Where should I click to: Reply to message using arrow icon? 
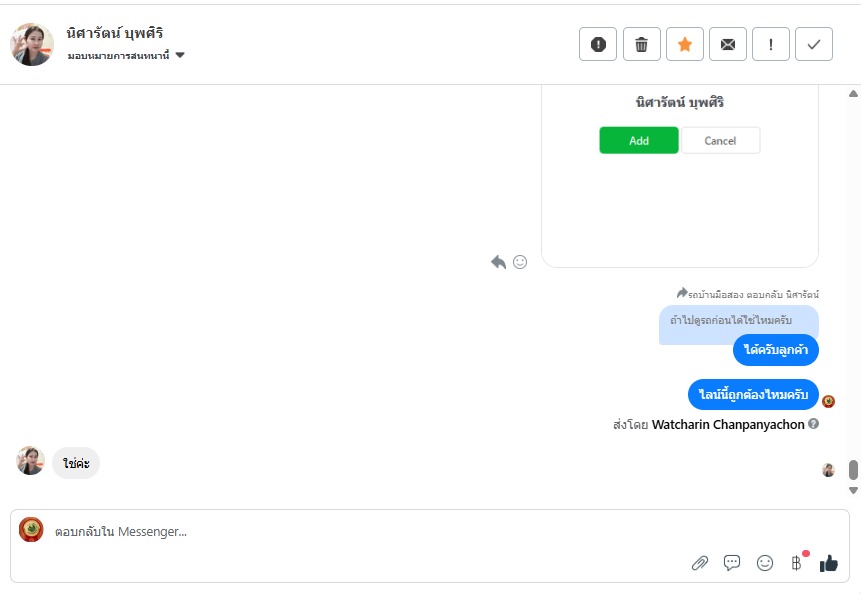click(499, 262)
